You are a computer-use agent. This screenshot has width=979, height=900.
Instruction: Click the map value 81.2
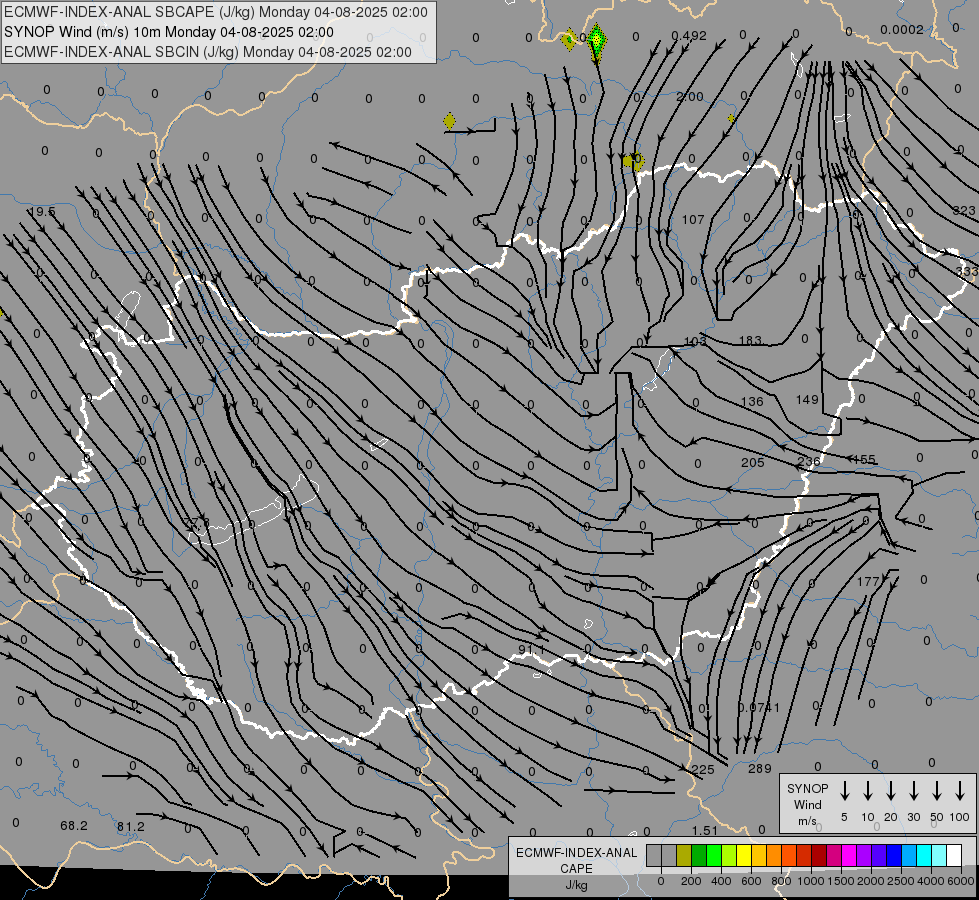pos(130,827)
